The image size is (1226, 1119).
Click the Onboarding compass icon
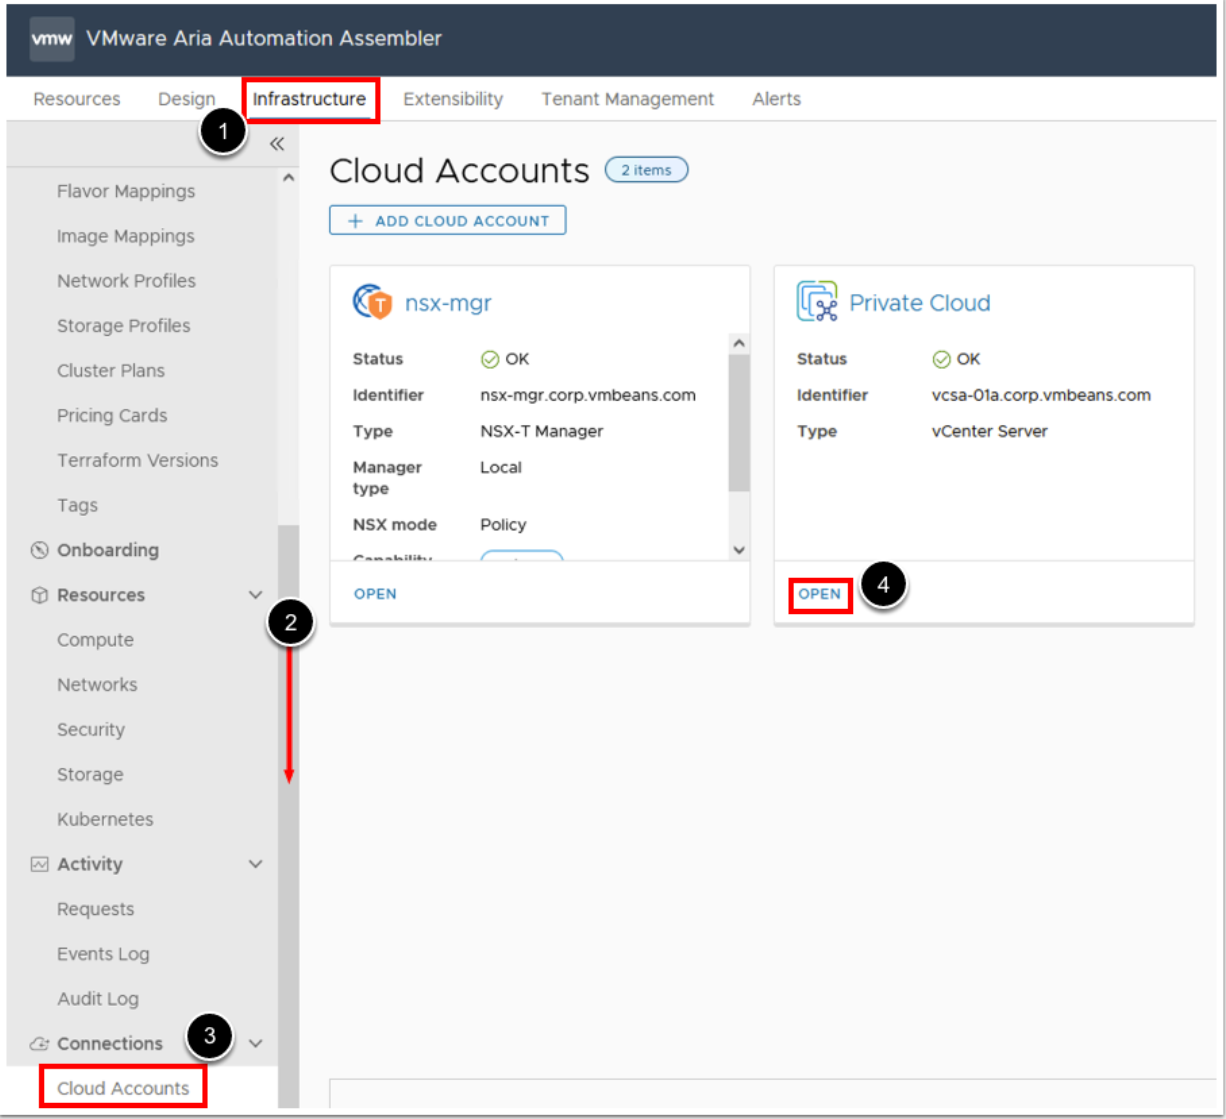tap(40, 550)
